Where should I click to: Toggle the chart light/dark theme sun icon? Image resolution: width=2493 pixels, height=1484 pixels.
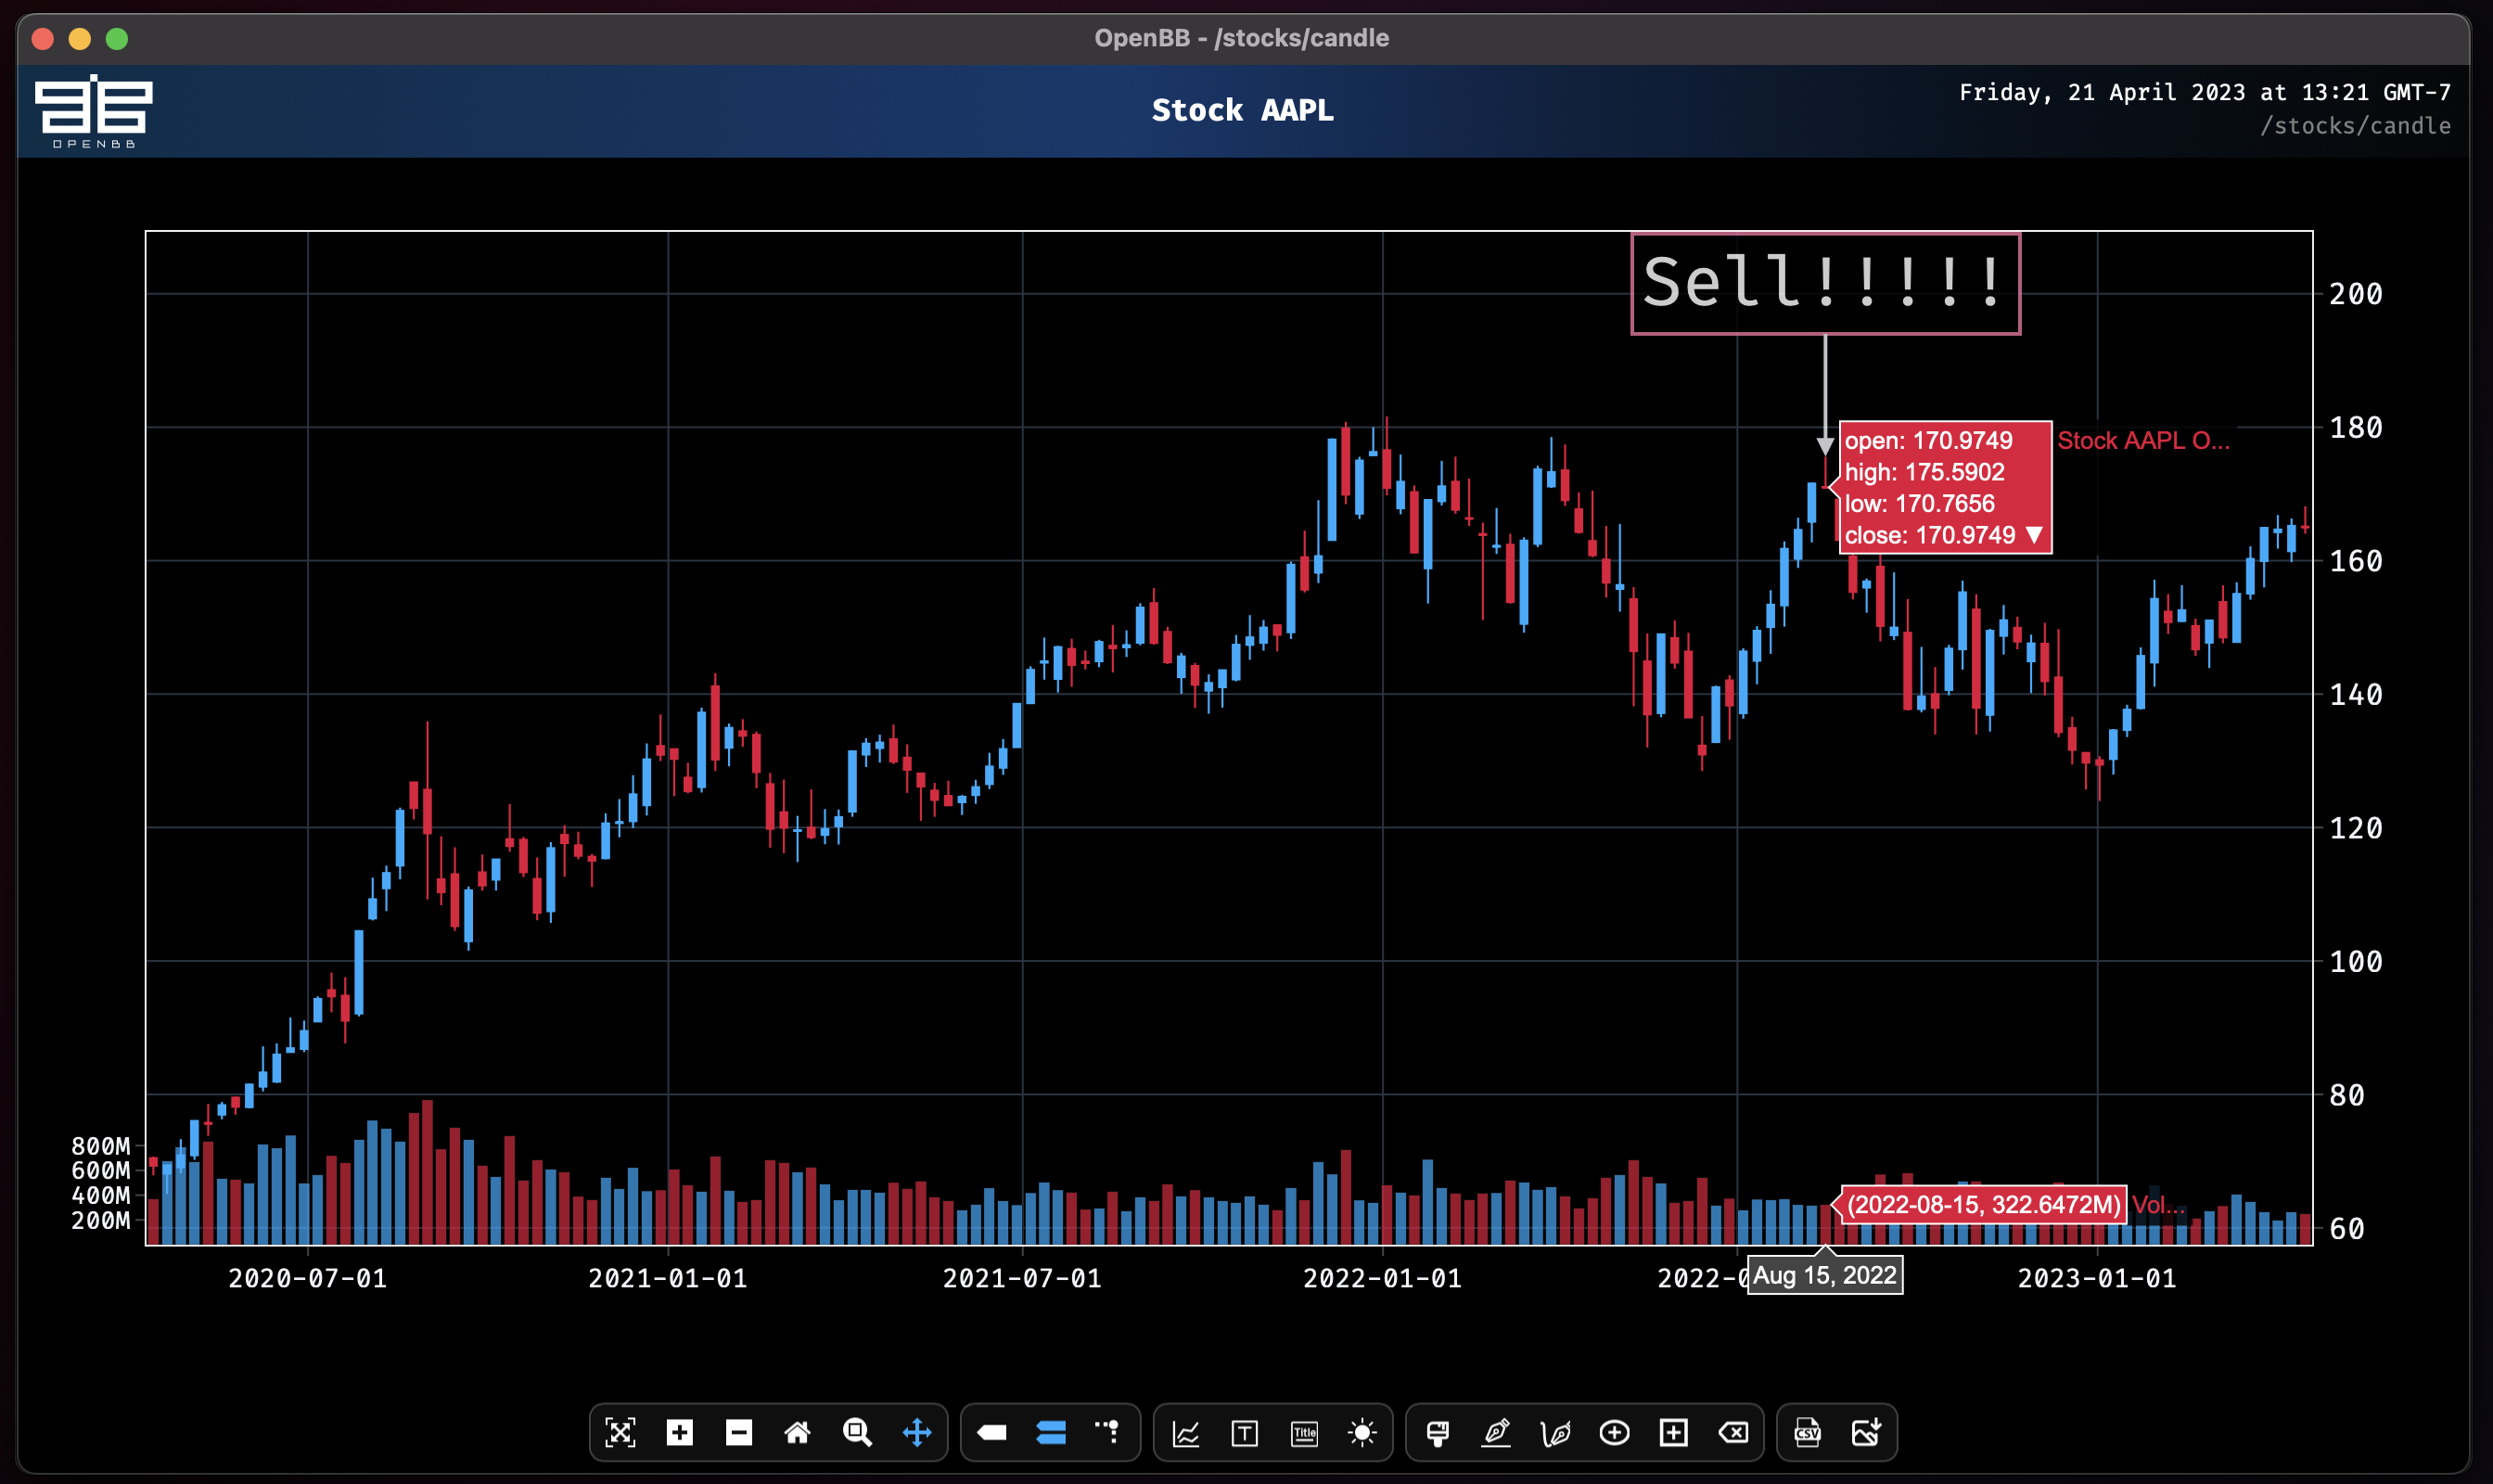pyautogui.click(x=1362, y=1433)
